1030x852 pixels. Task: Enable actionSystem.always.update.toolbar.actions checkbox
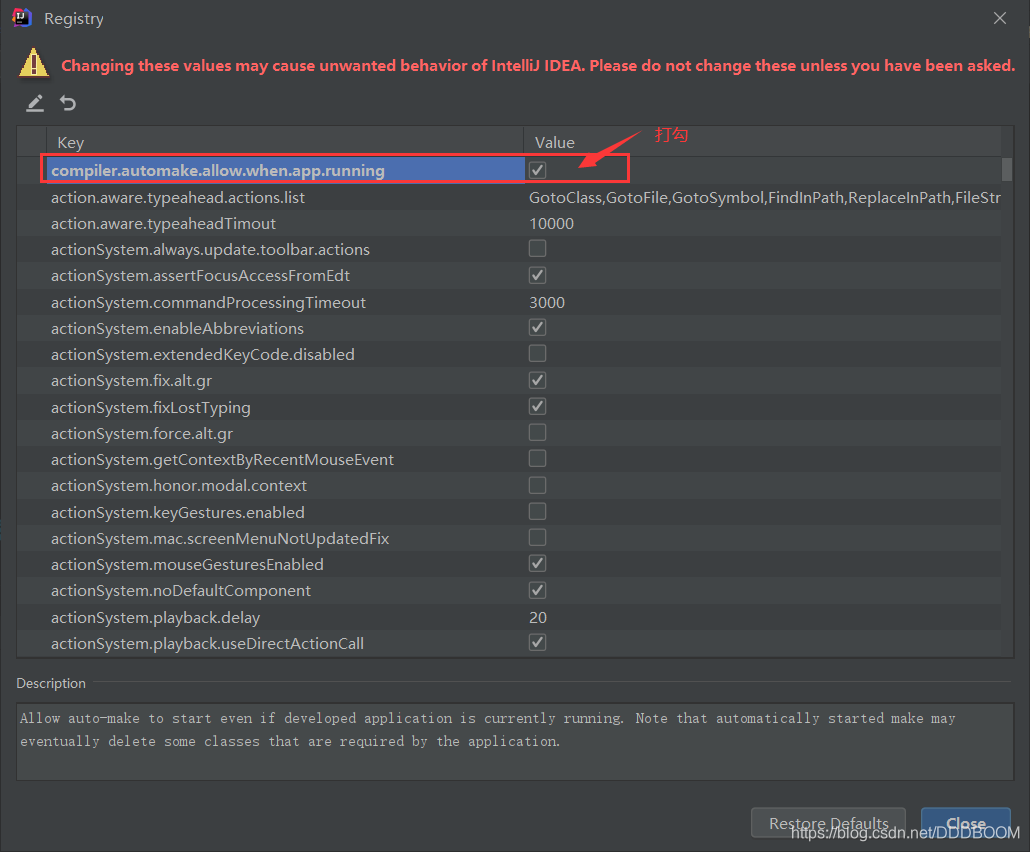tap(537, 249)
